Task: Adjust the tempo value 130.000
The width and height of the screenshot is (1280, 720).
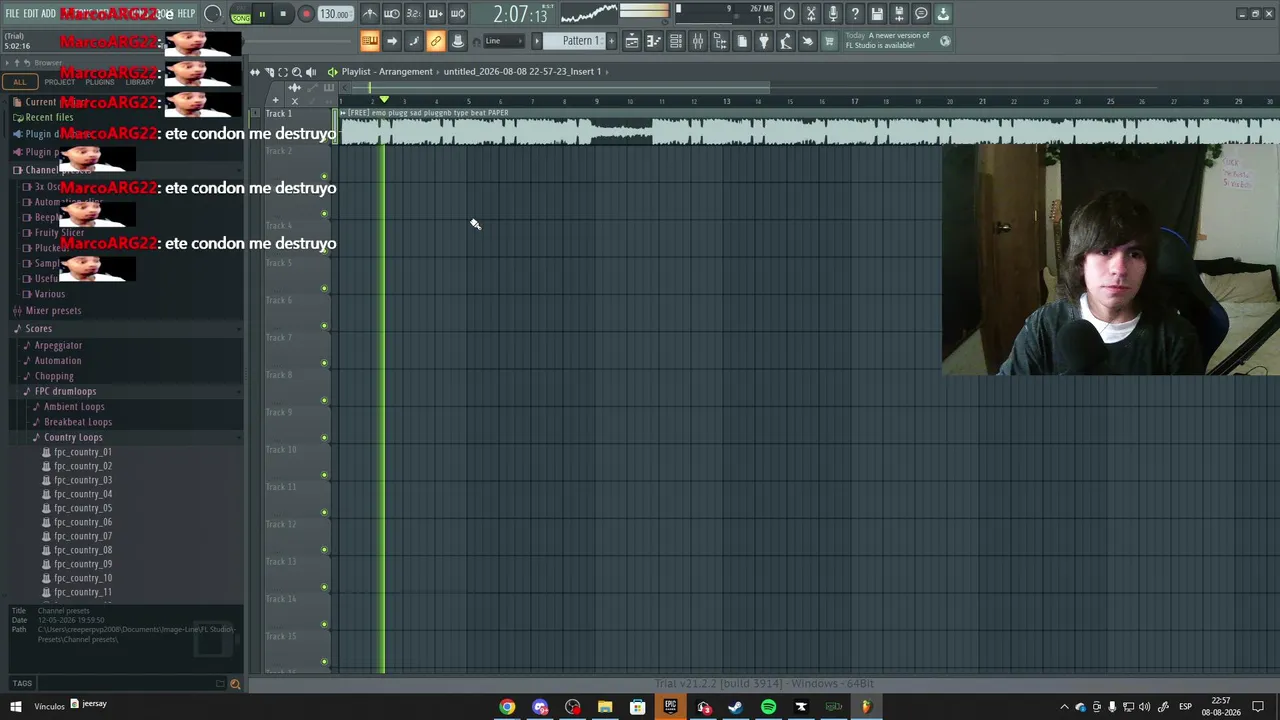Action: click(x=334, y=14)
